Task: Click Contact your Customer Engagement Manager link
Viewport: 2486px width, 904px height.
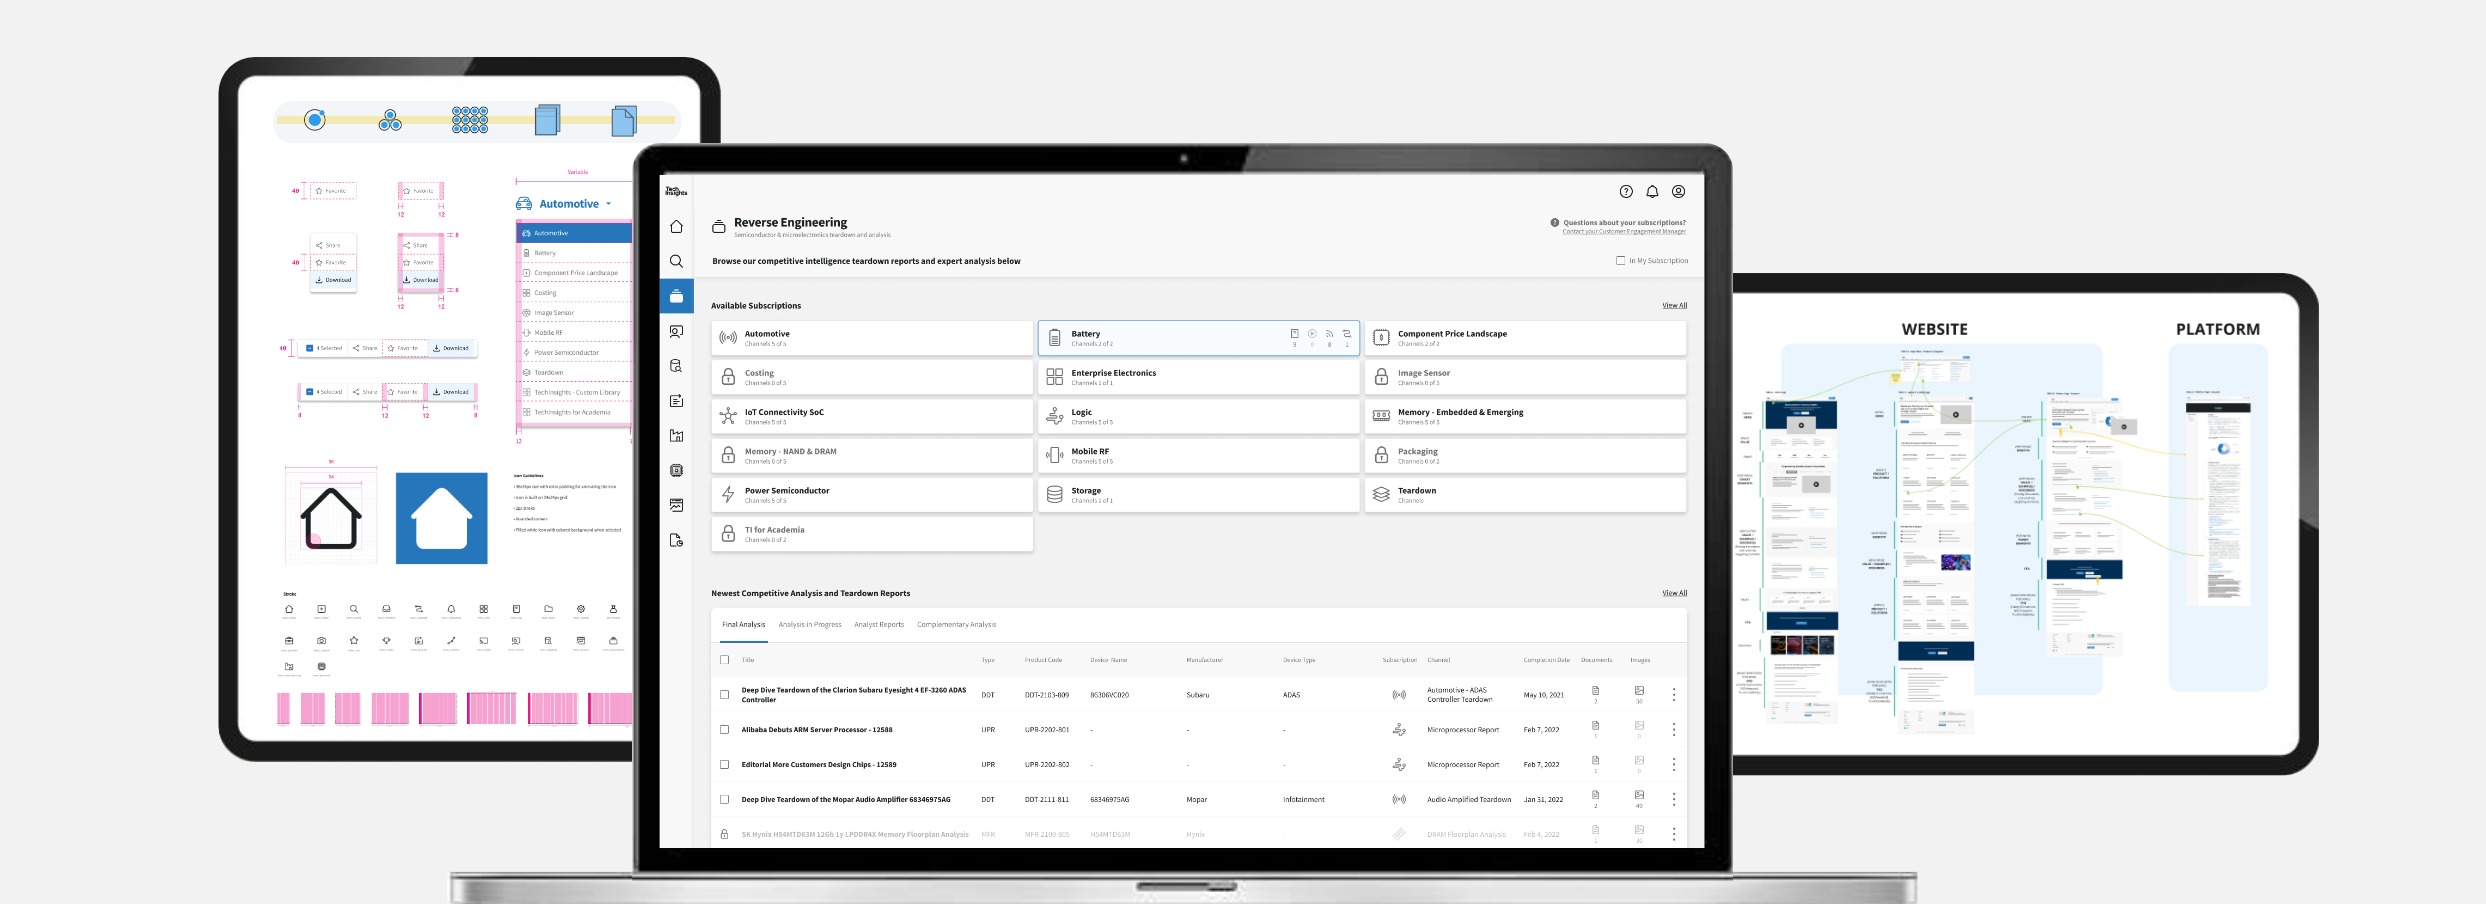Action: (x=1624, y=232)
